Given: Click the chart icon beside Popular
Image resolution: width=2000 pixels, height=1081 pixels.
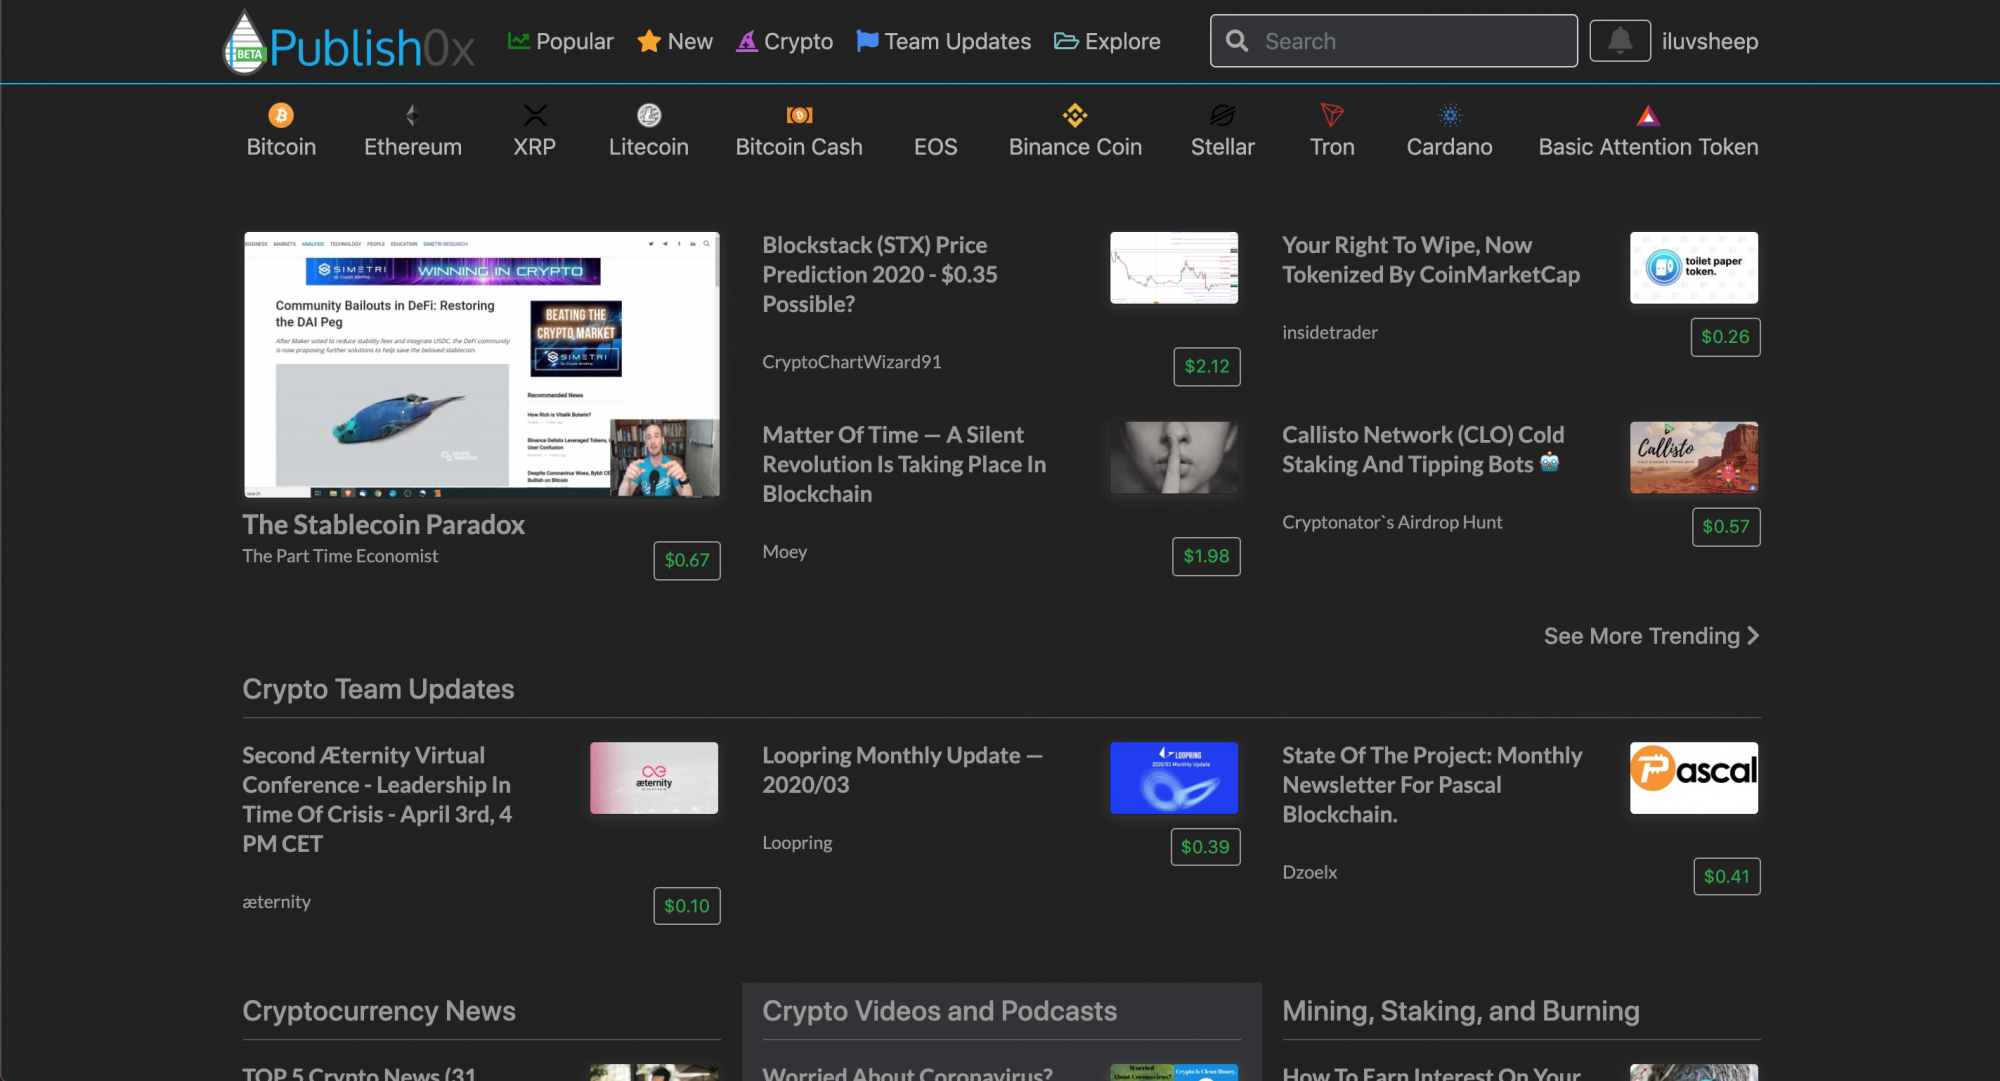Looking at the screenshot, I should pyautogui.click(x=519, y=41).
